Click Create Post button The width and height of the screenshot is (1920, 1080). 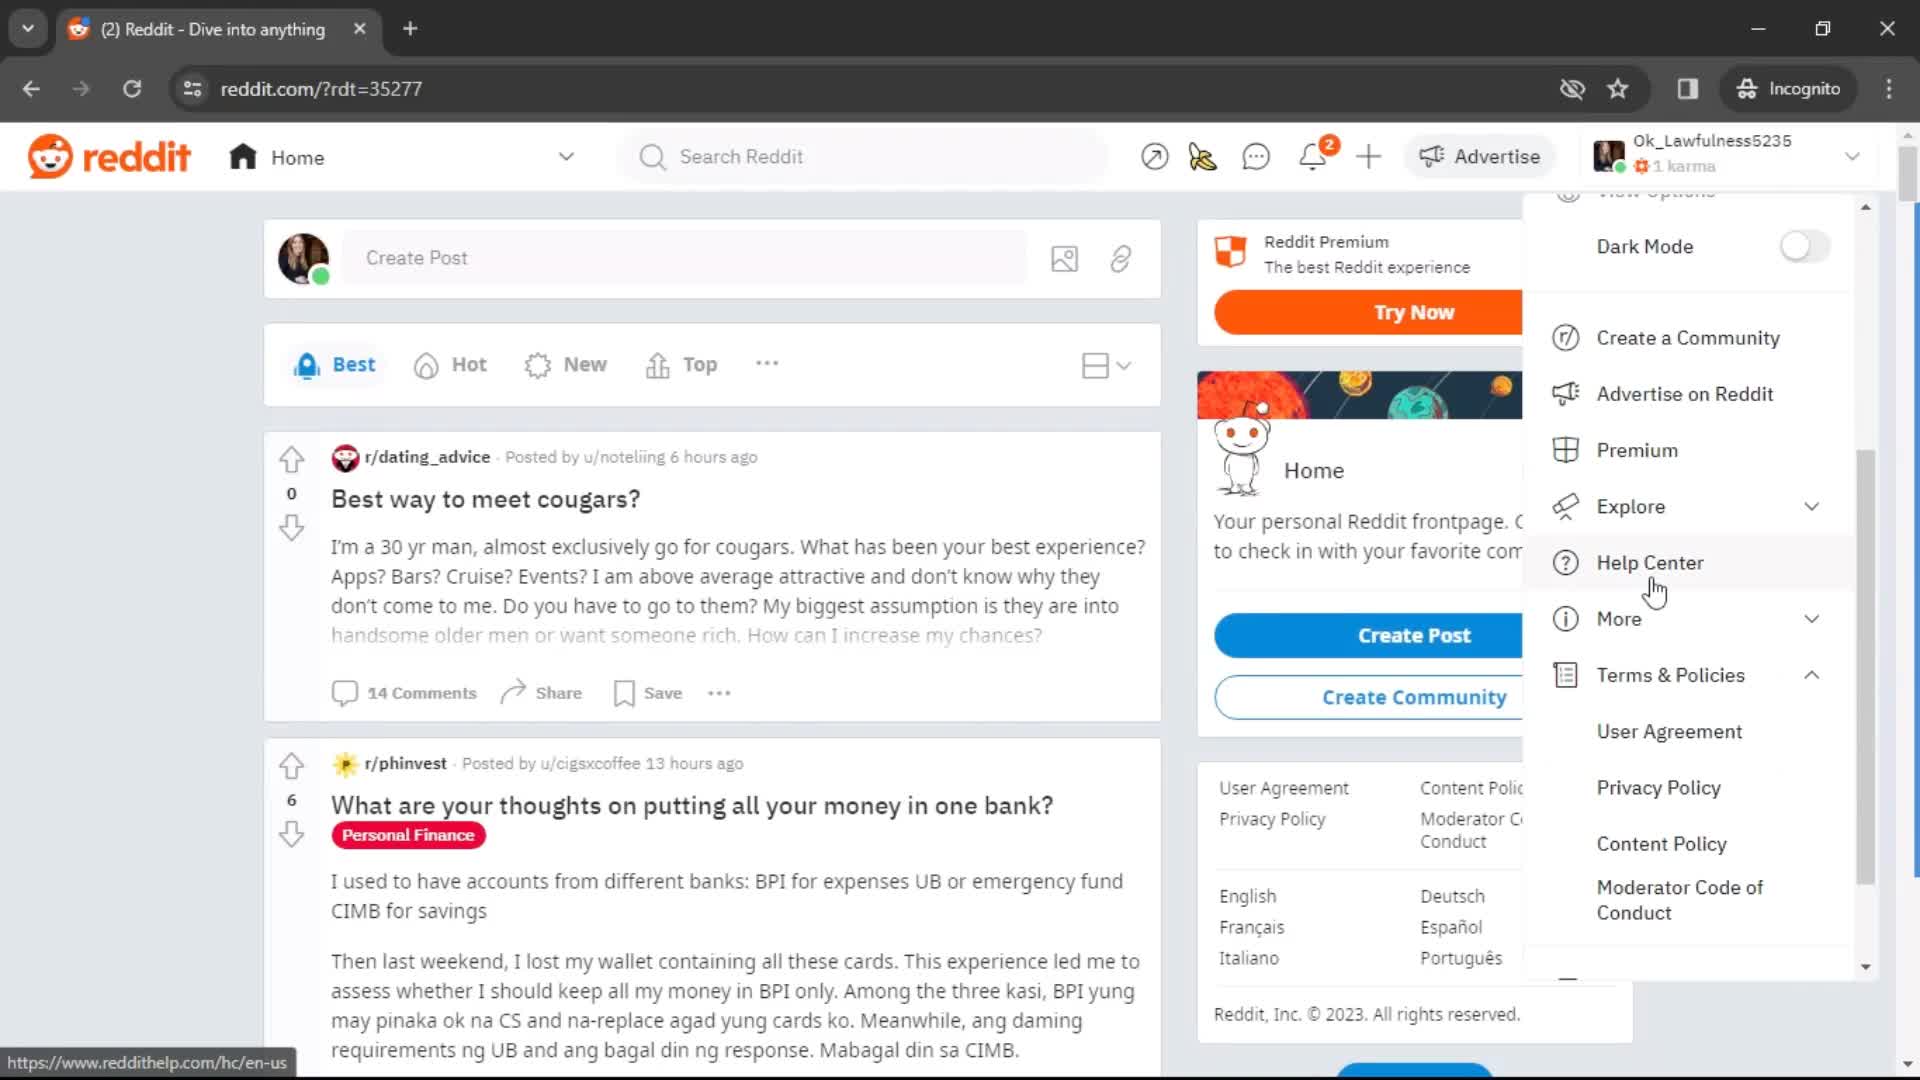coord(1415,636)
